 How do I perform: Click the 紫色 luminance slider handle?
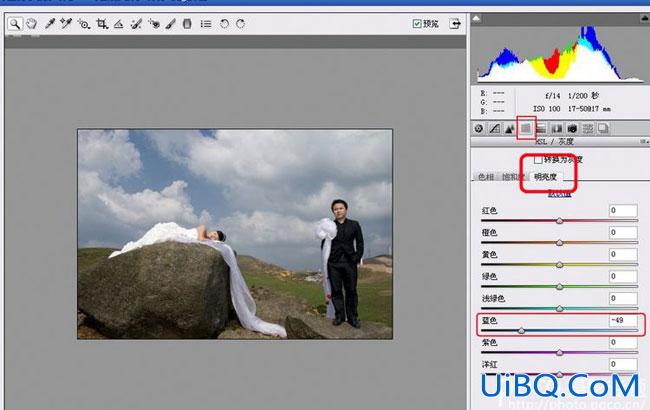pos(560,352)
